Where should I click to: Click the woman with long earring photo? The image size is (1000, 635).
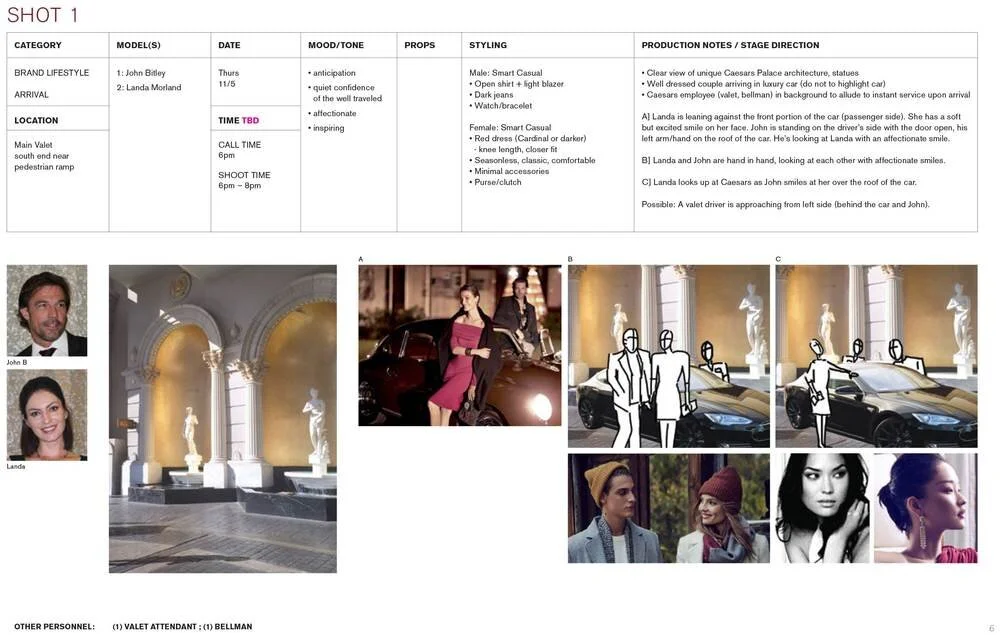(925, 508)
